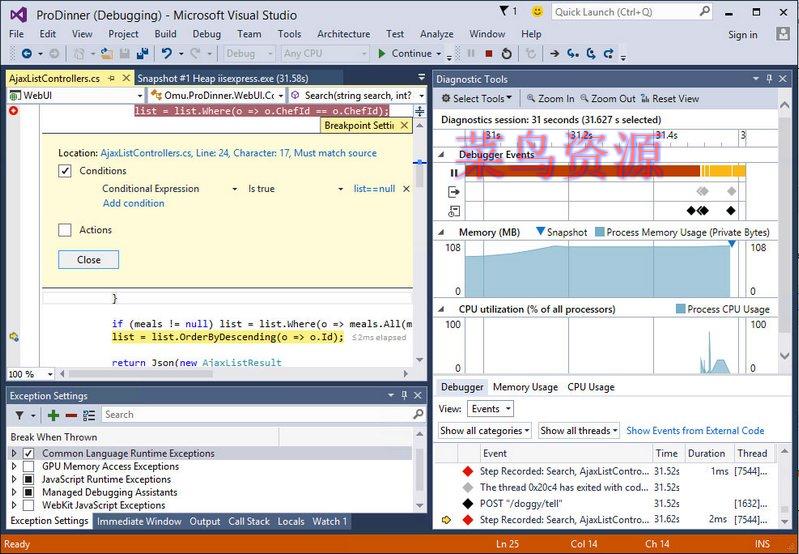Viewport: 799px width, 554px height.
Task: Switch to Memory Usage tab
Action: [x=525, y=387]
